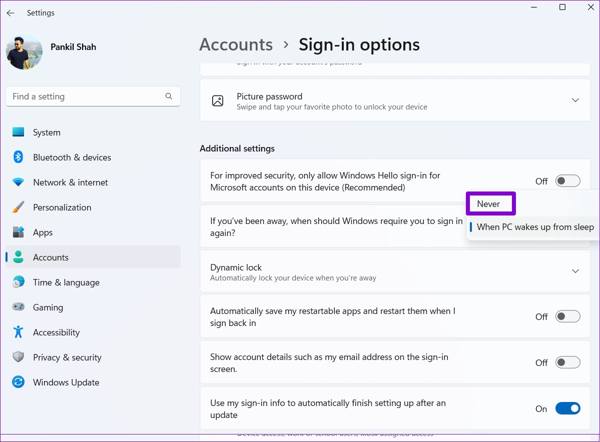The height and width of the screenshot is (442, 600).
Task: Click the Windows Update label
Action: click(66, 382)
